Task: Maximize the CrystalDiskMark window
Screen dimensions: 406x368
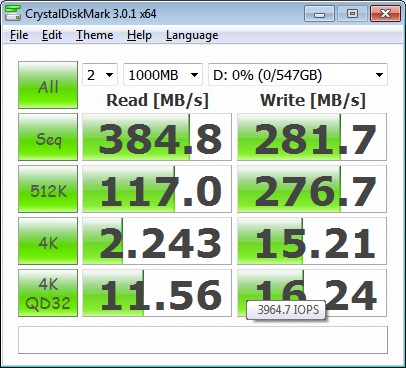Action: click(352, 14)
